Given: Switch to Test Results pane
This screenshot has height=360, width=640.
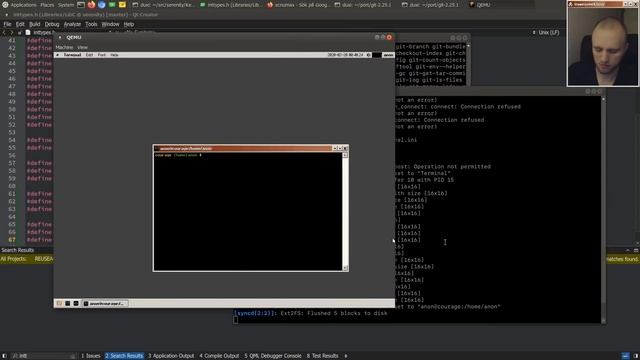Looking at the screenshot, I should pos(322,356).
